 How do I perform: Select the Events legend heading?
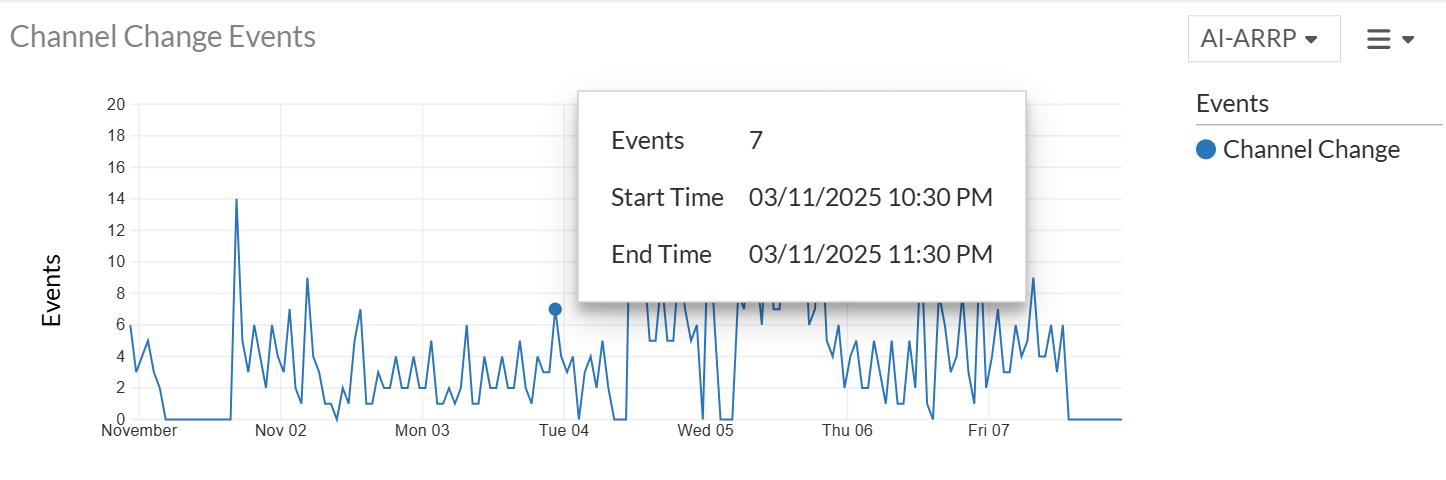[1232, 103]
